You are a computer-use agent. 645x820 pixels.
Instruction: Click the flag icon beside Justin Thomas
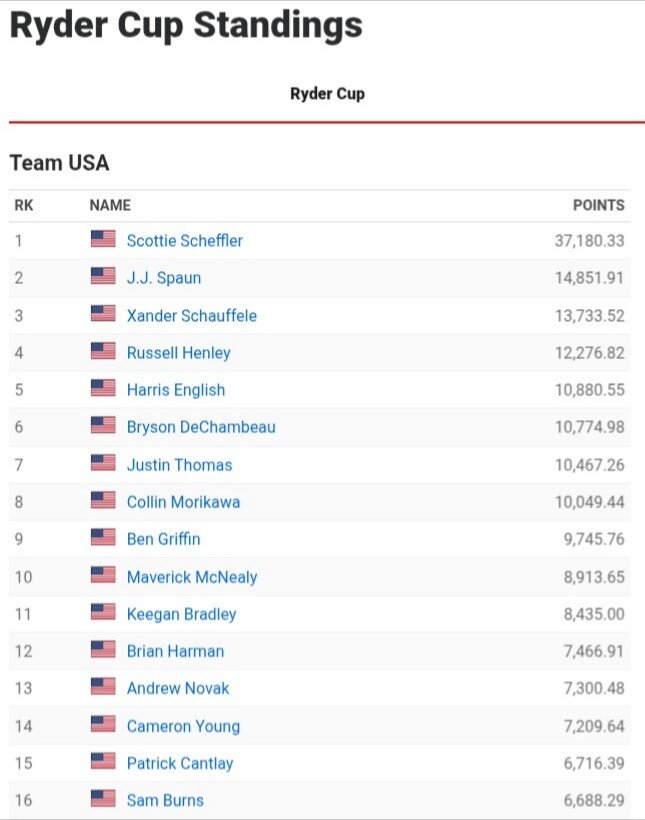pos(103,463)
